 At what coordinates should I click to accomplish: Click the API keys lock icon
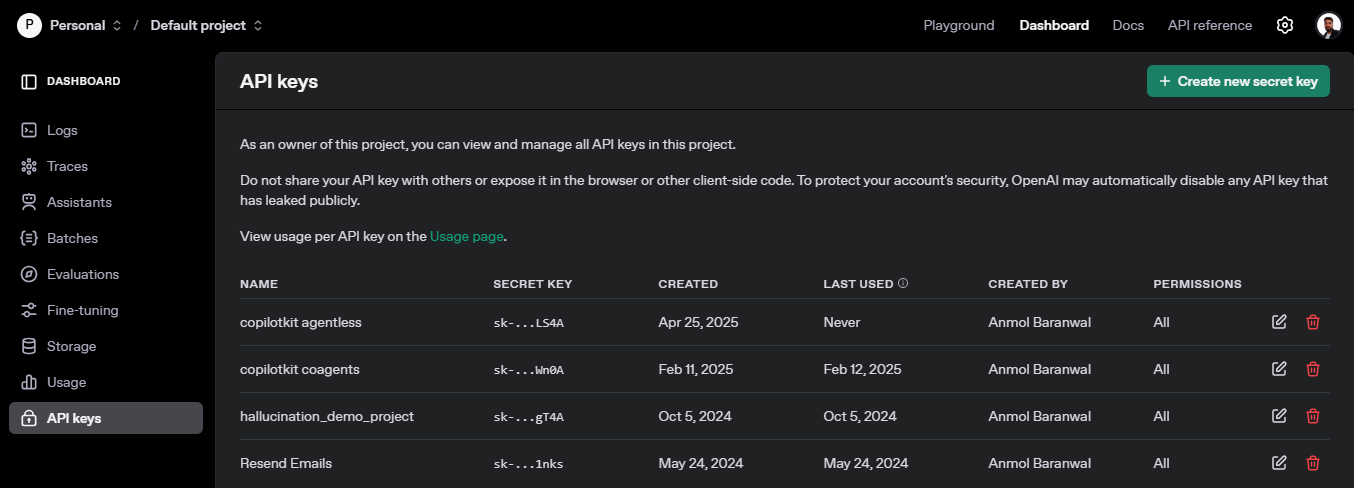29,418
